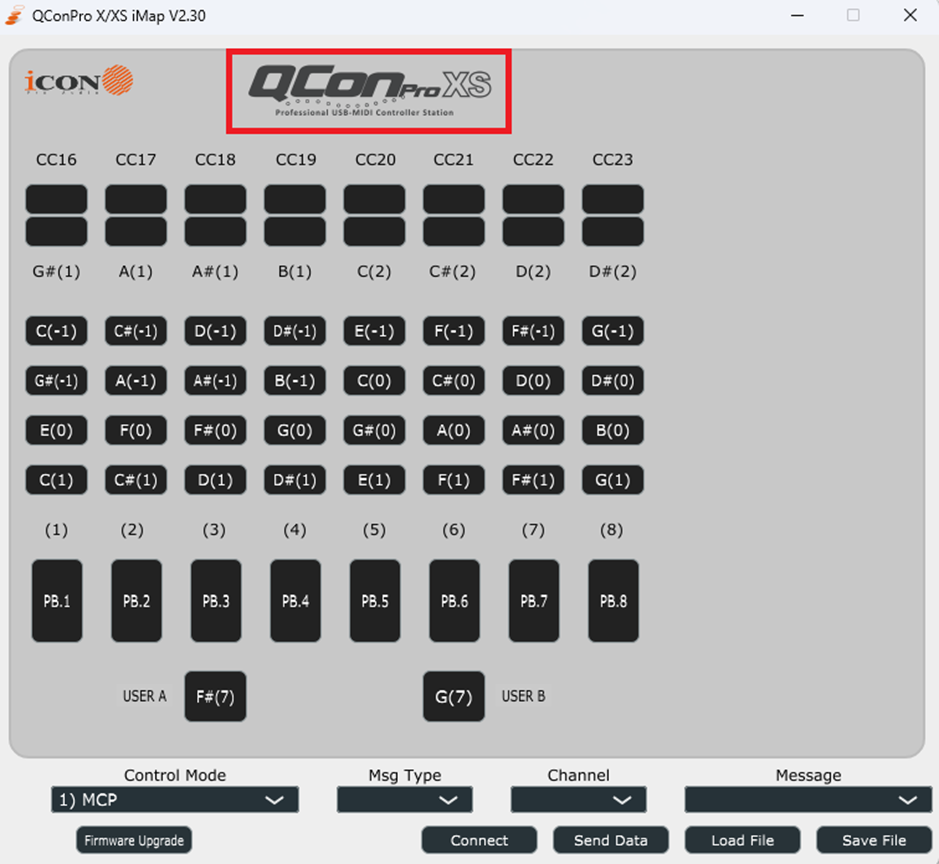Choose the G(0) button

click(x=295, y=431)
